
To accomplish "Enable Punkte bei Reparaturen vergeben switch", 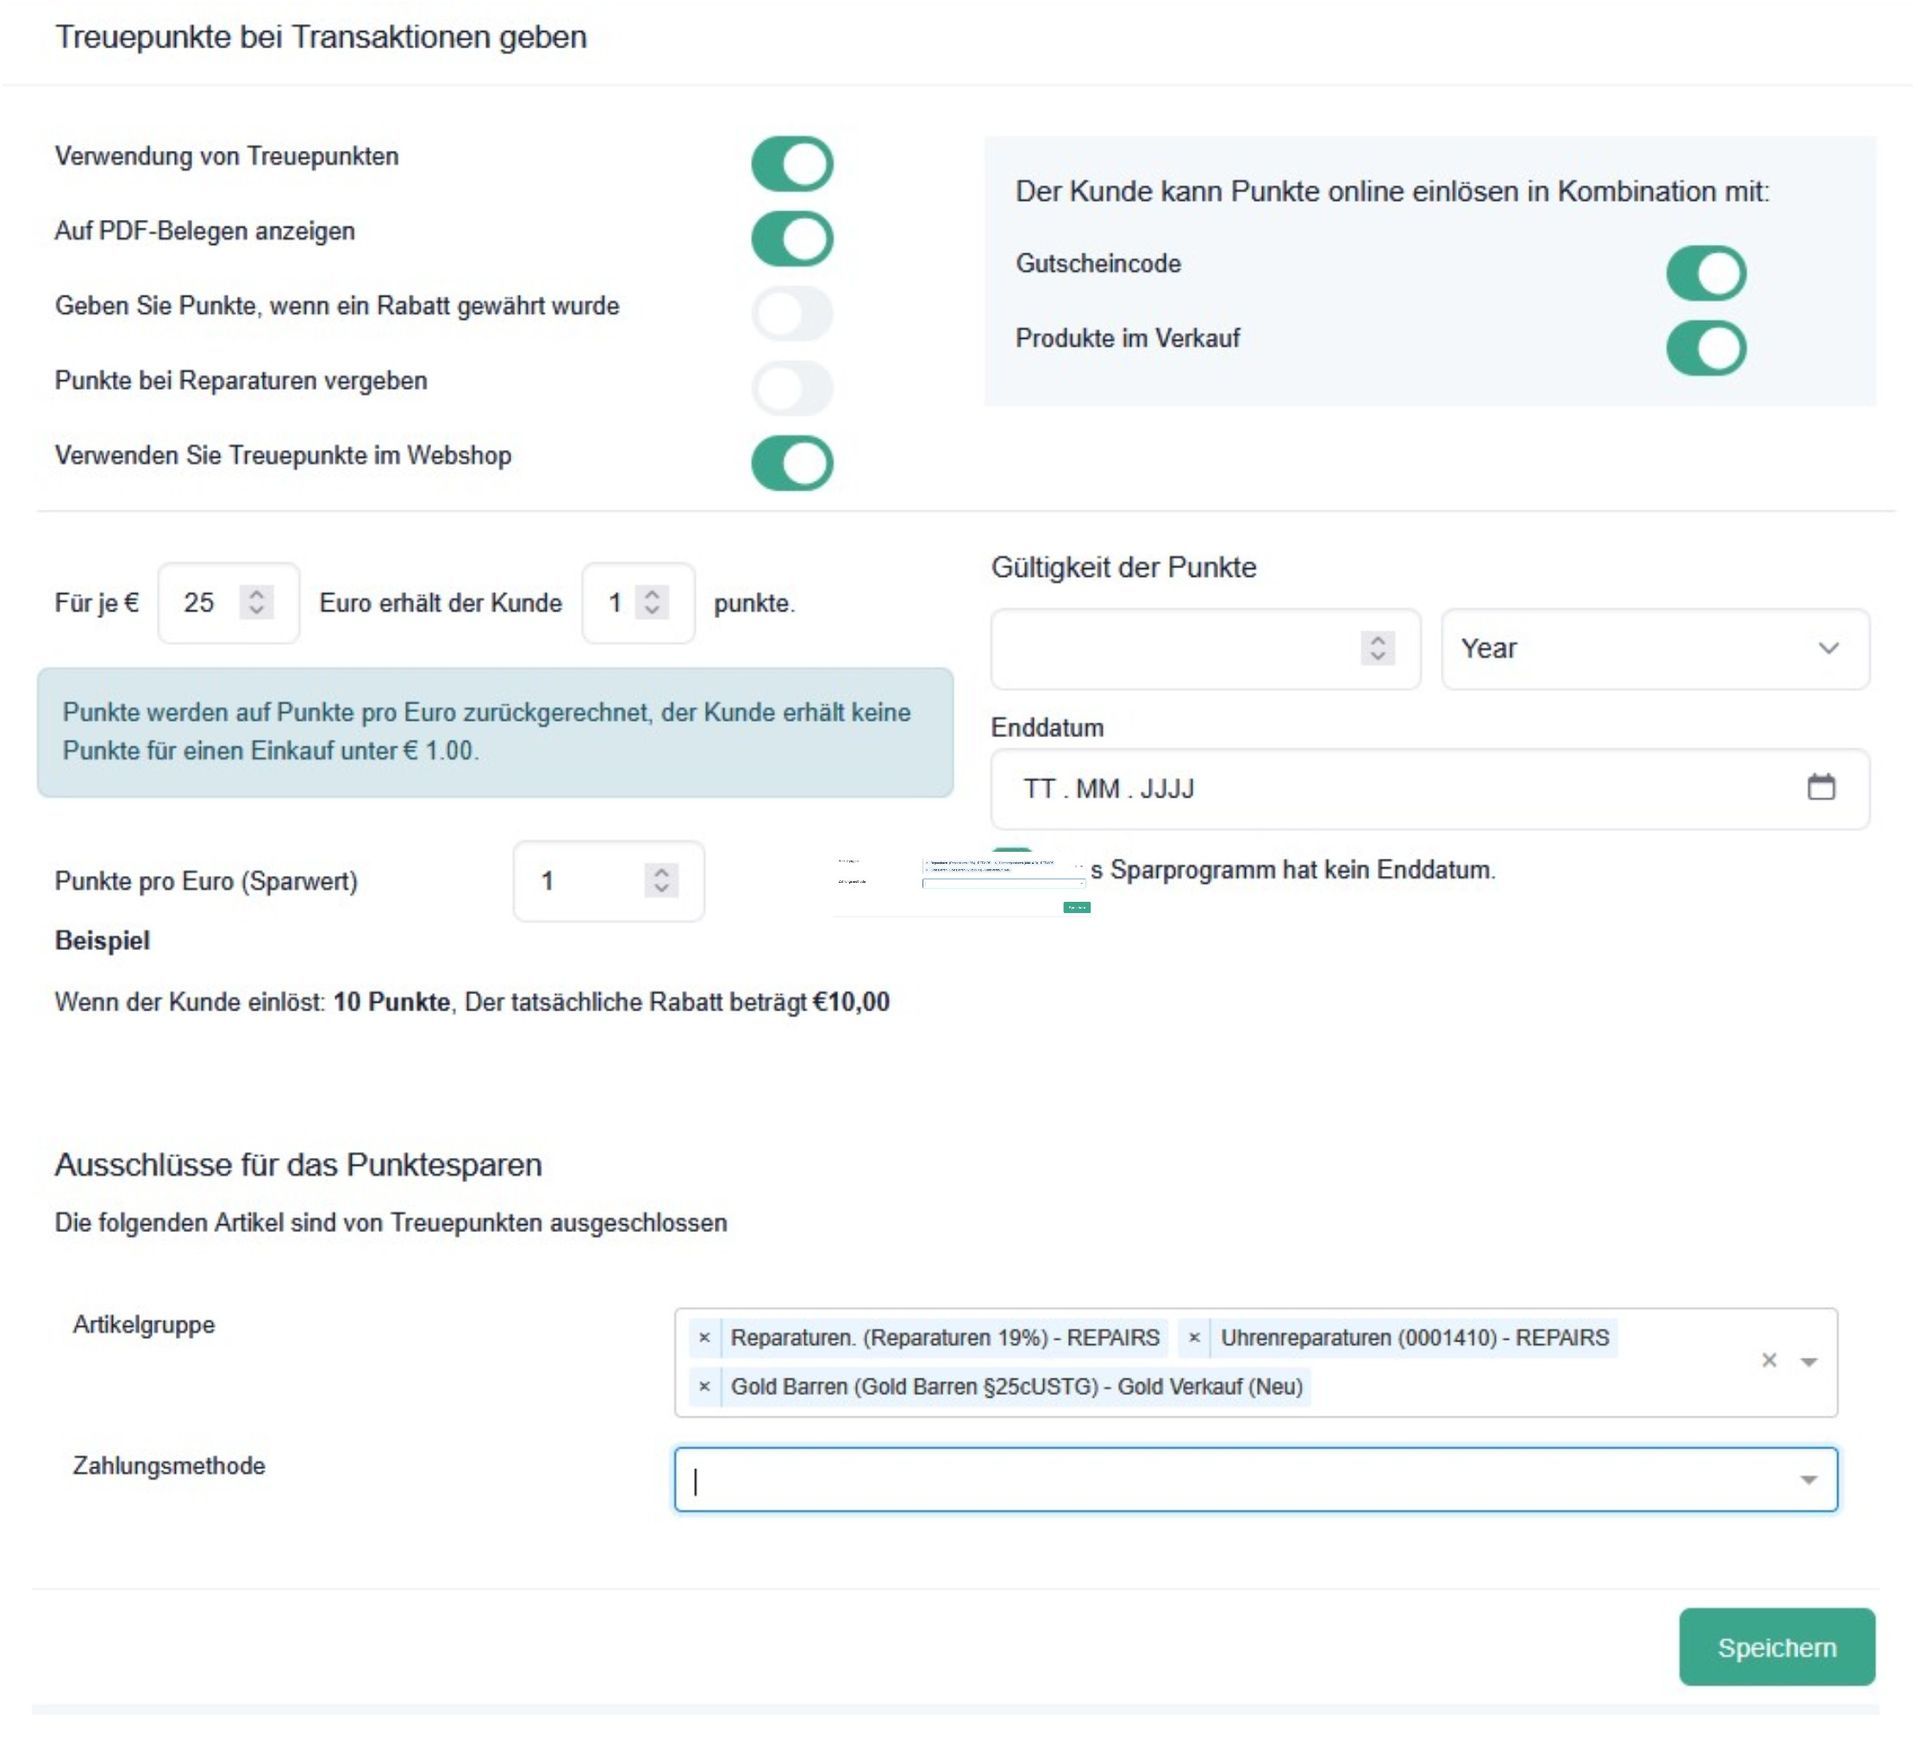I will 792,388.
